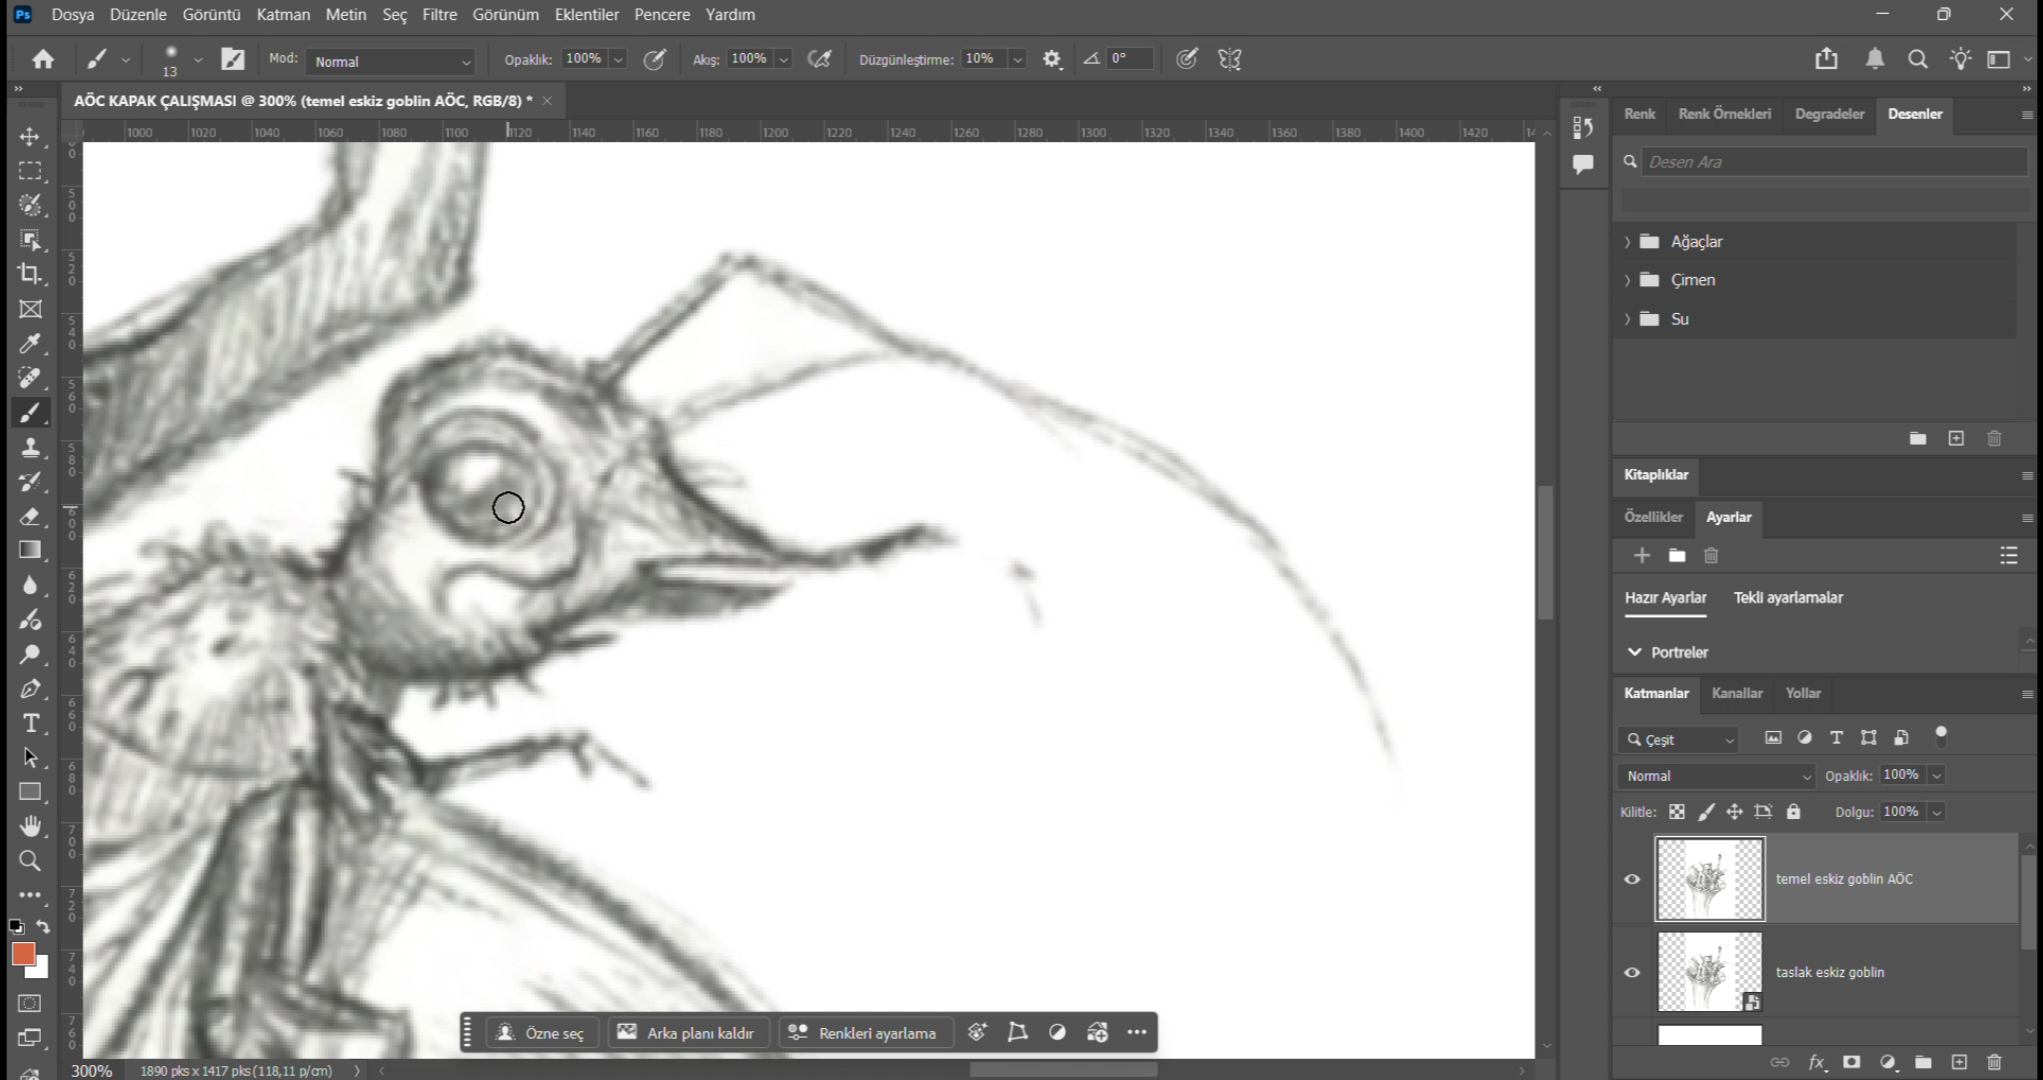Click the Özne seç button
This screenshot has height=1080, width=2043.
pyautogui.click(x=541, y=1033)
